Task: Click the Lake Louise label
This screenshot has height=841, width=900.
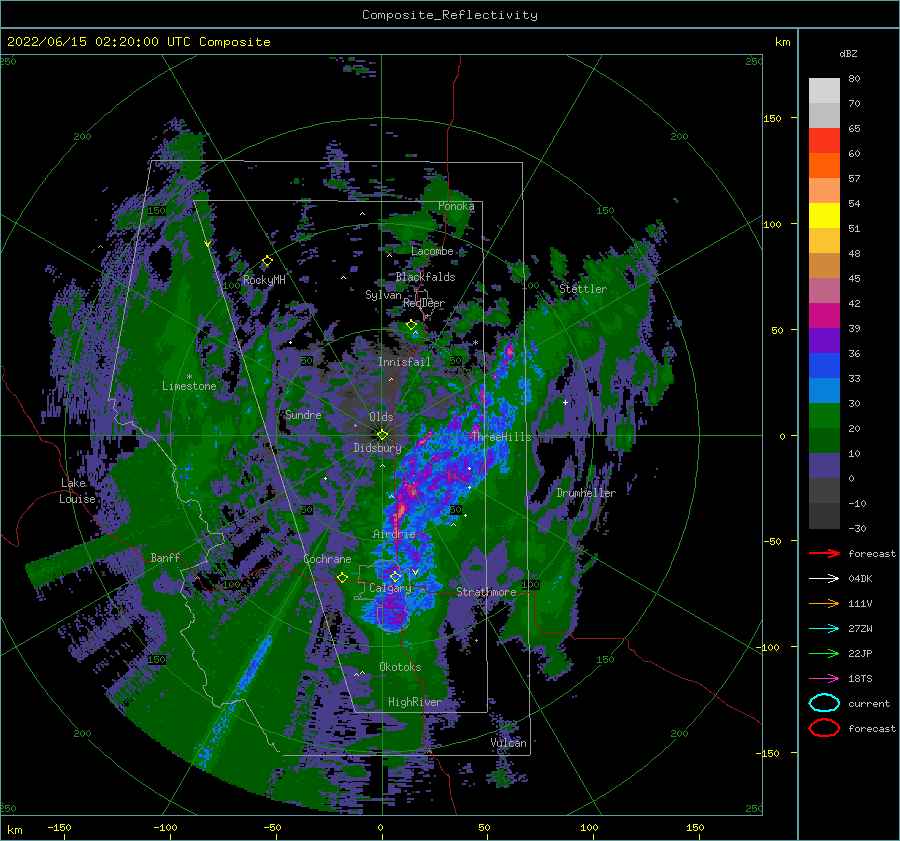Action: click(x=77, y=491)
